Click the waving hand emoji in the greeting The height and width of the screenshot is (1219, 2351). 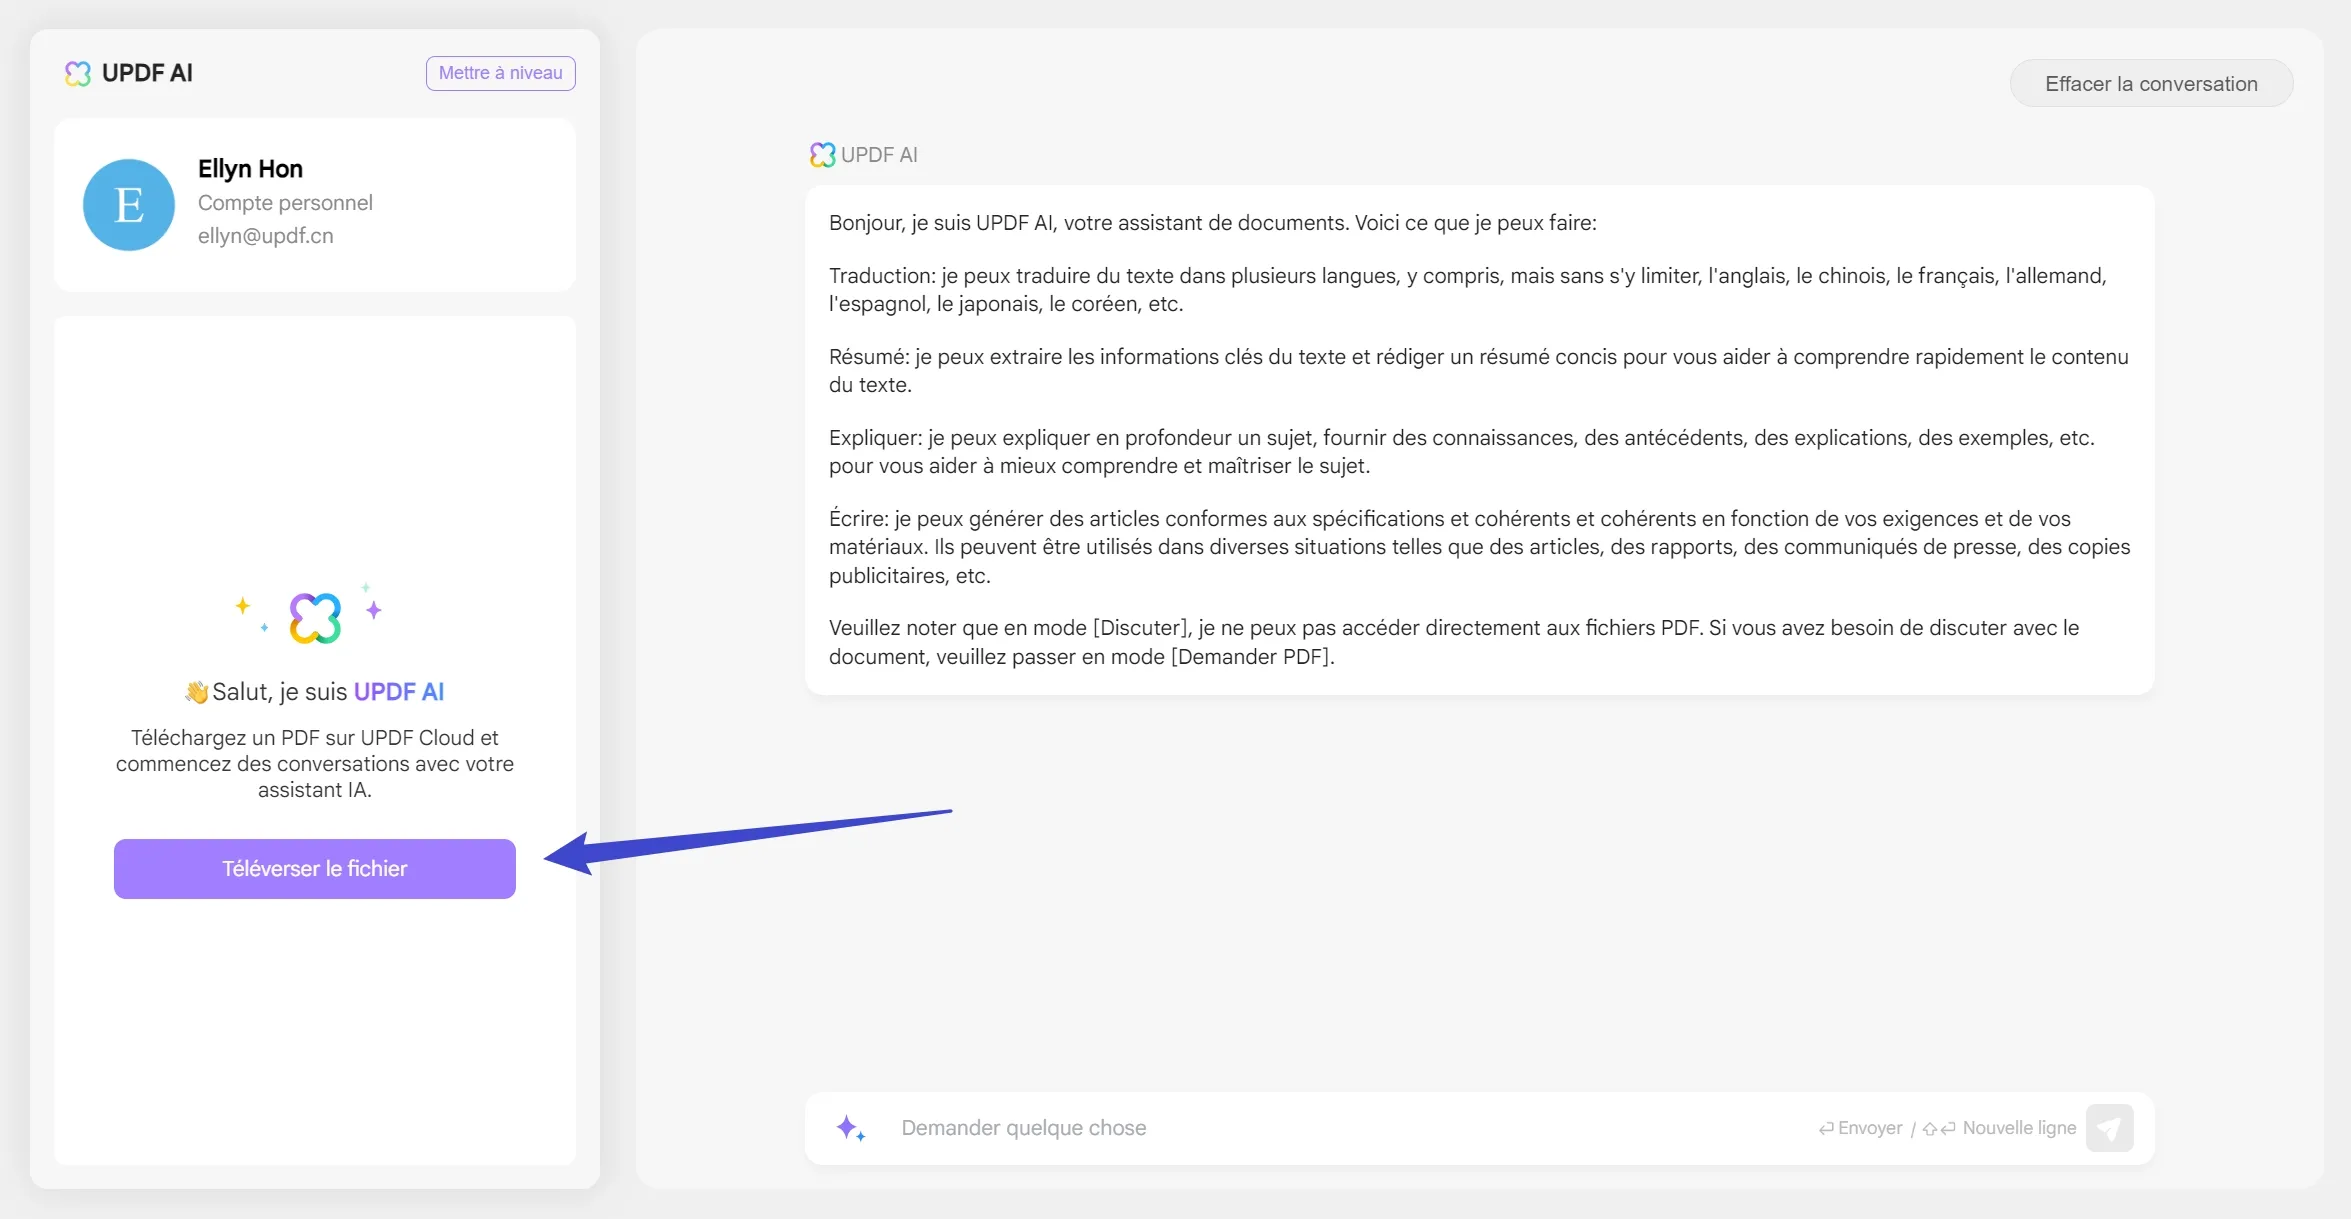click(x=194, y=691)
